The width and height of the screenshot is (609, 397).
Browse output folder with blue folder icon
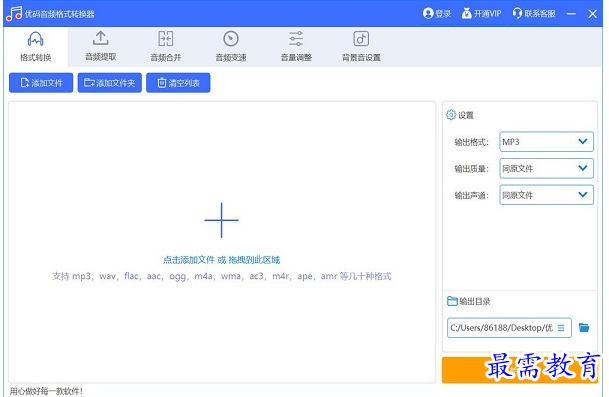584,328
